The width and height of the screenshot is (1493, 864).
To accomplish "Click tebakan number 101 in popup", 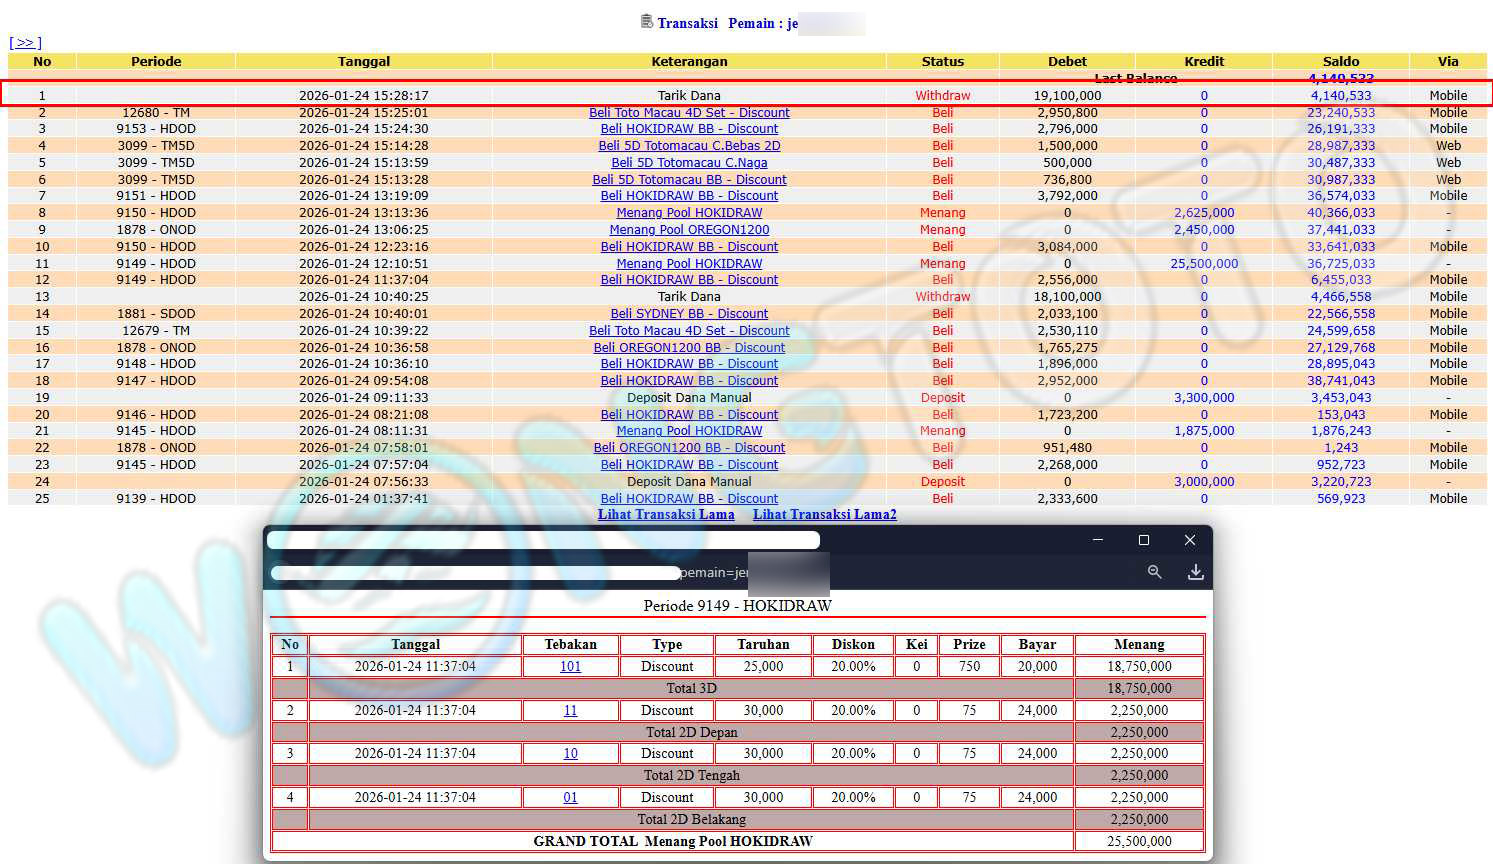I will 570,667.
